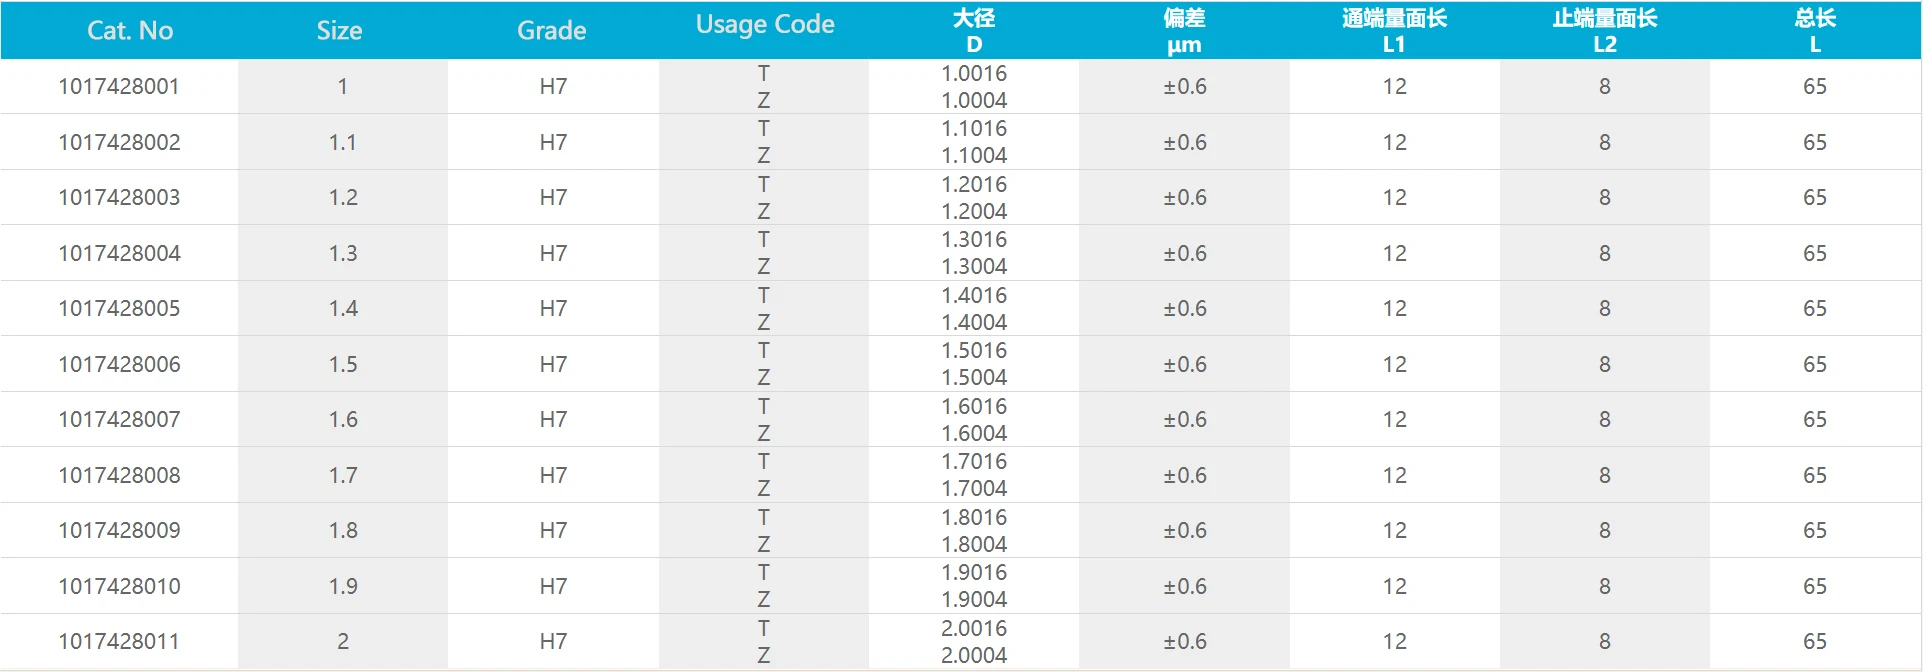Click ±0.6 deviation in row 1017428009
This screenshot has height=672, width=1923.
pos(1184,531)
